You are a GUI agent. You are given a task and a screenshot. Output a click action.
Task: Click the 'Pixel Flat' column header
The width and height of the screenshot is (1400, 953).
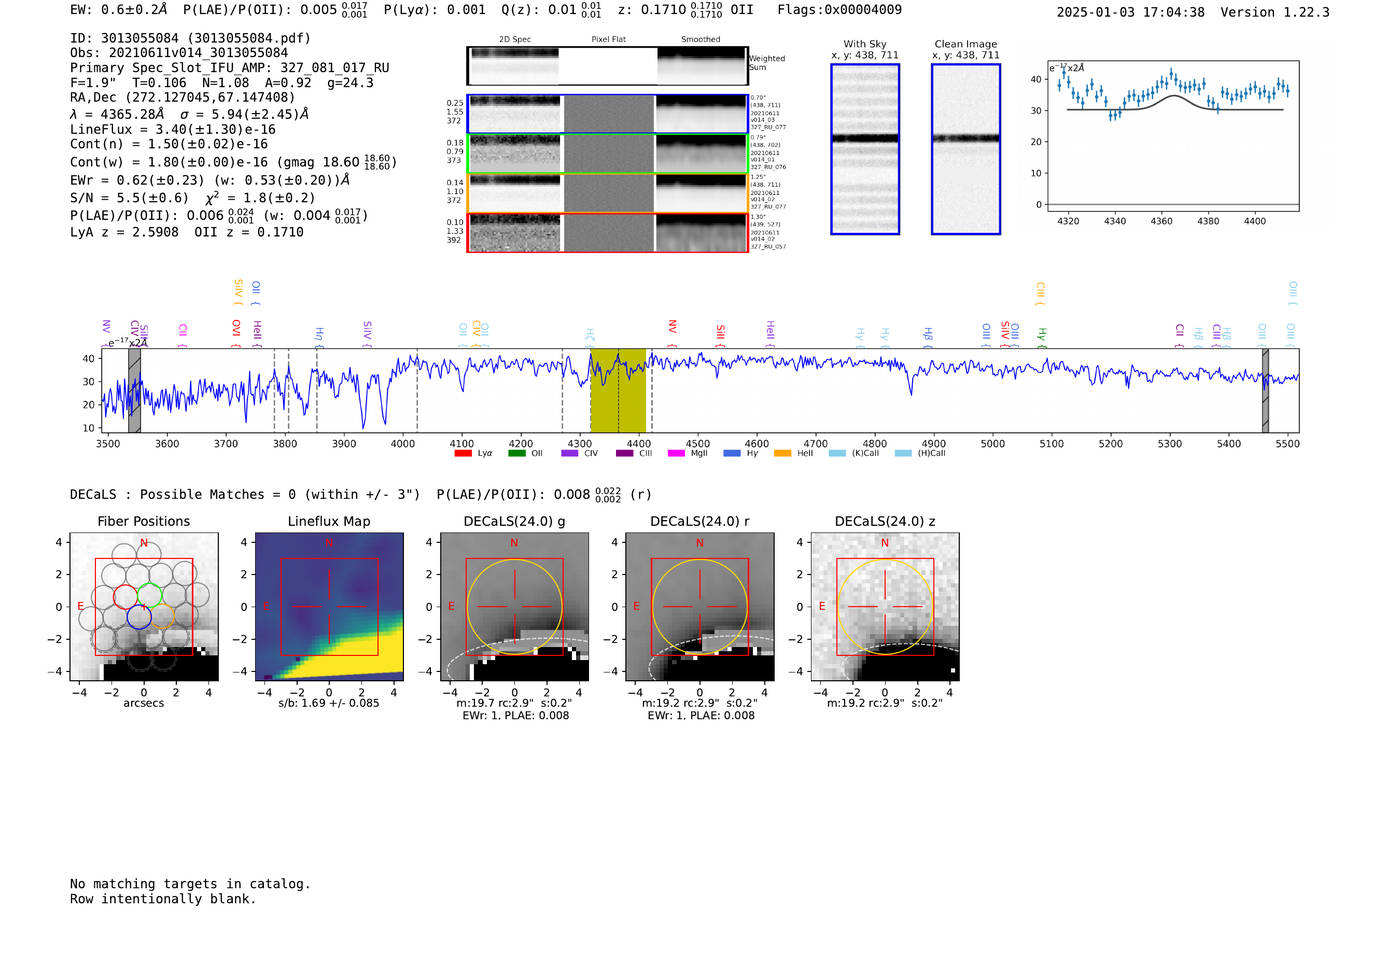click(608, 40)
